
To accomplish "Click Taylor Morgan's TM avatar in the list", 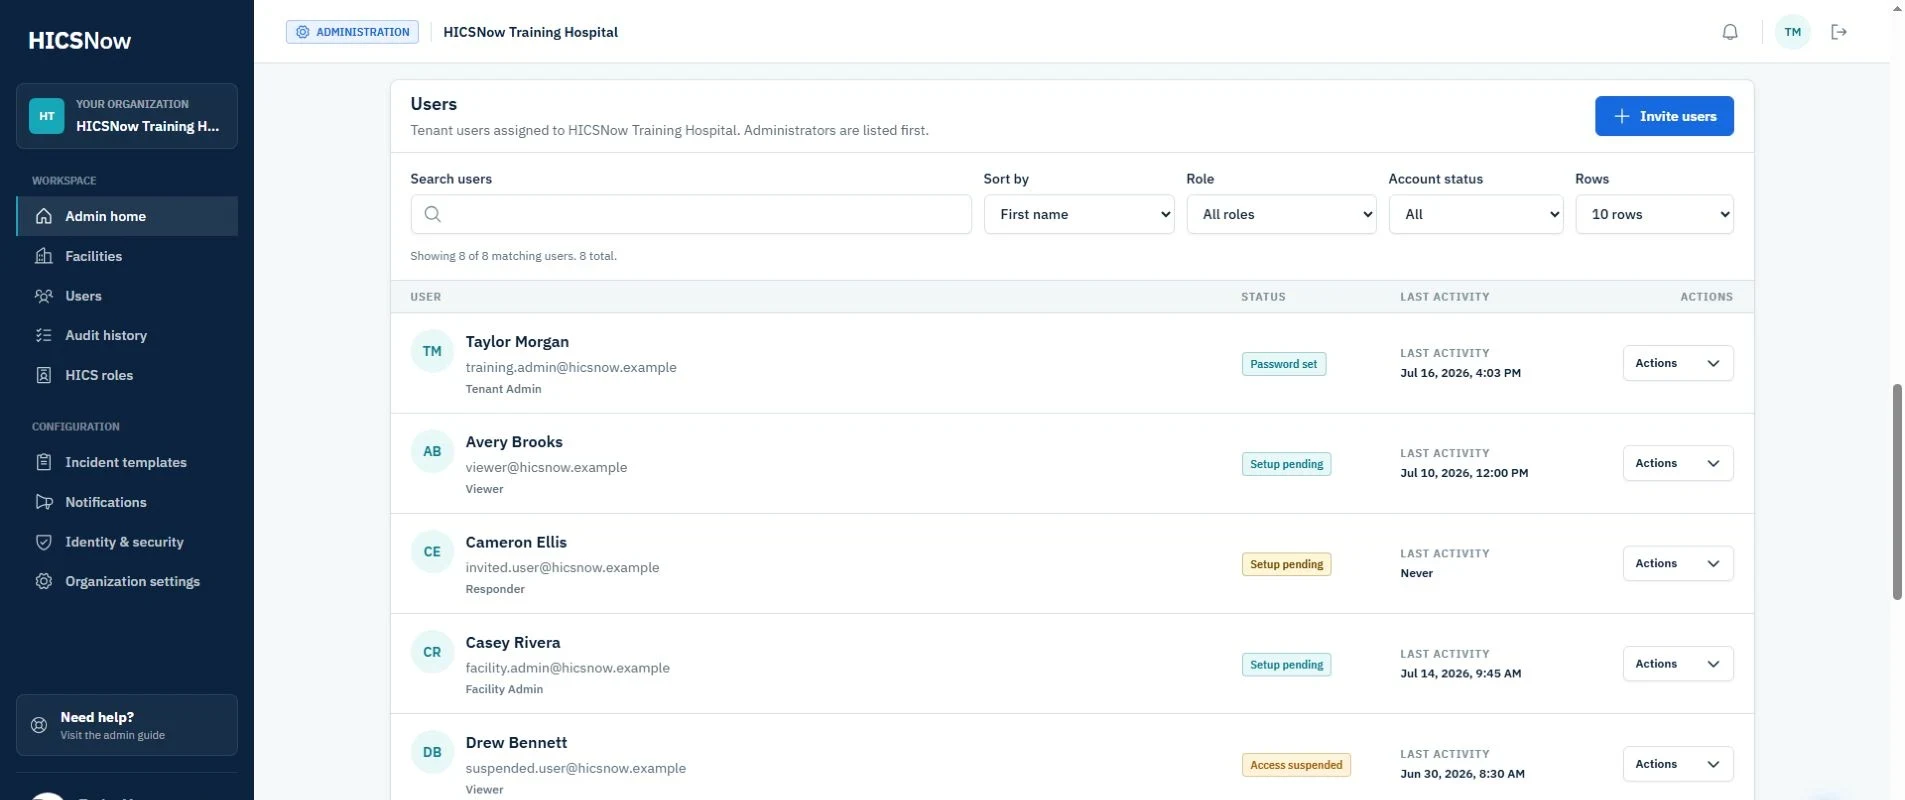I will coord(432,351).
